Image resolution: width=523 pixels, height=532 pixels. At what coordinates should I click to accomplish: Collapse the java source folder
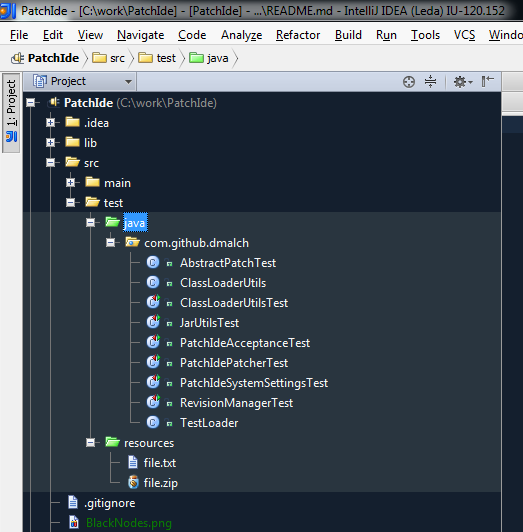91,223
